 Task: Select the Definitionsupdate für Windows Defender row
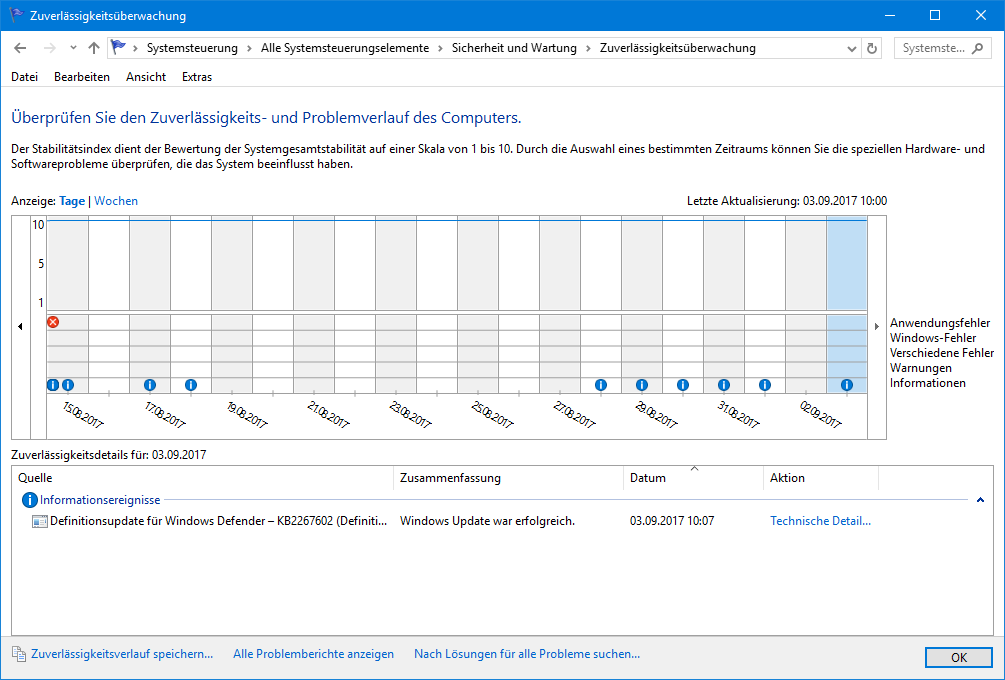503,521
